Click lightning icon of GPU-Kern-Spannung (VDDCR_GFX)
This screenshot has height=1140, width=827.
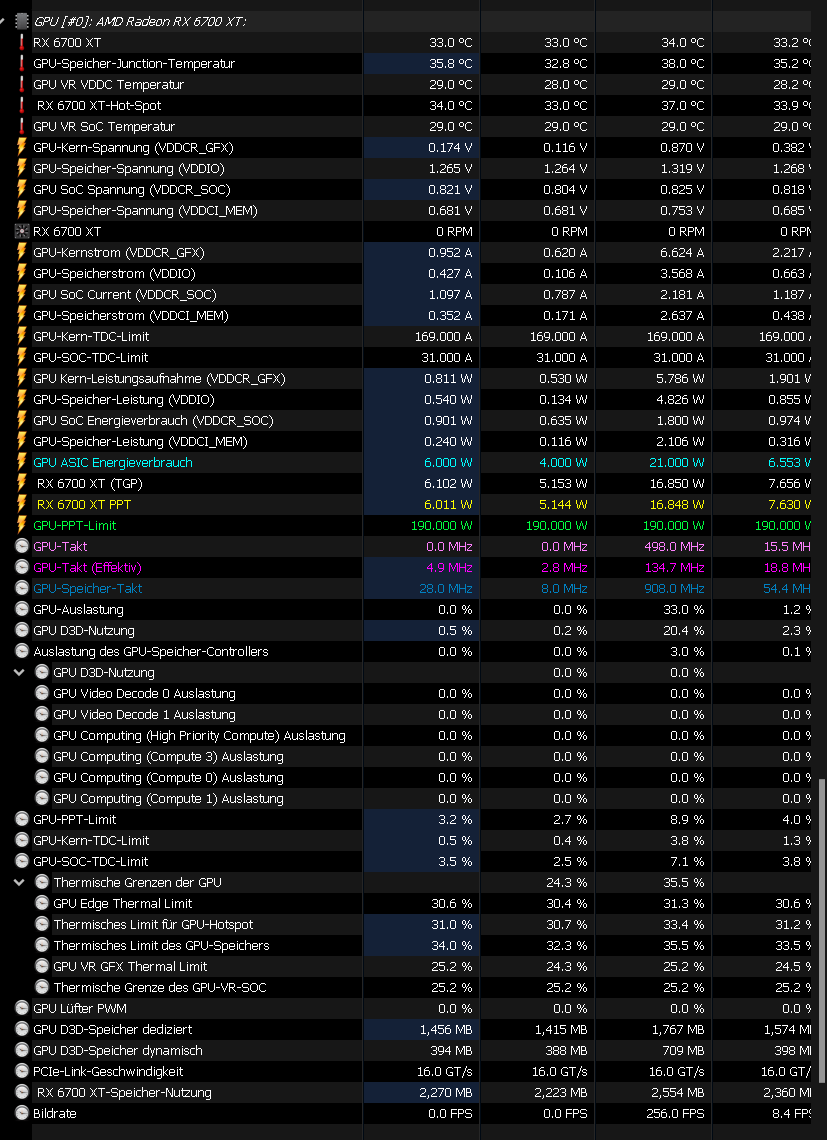22,148
